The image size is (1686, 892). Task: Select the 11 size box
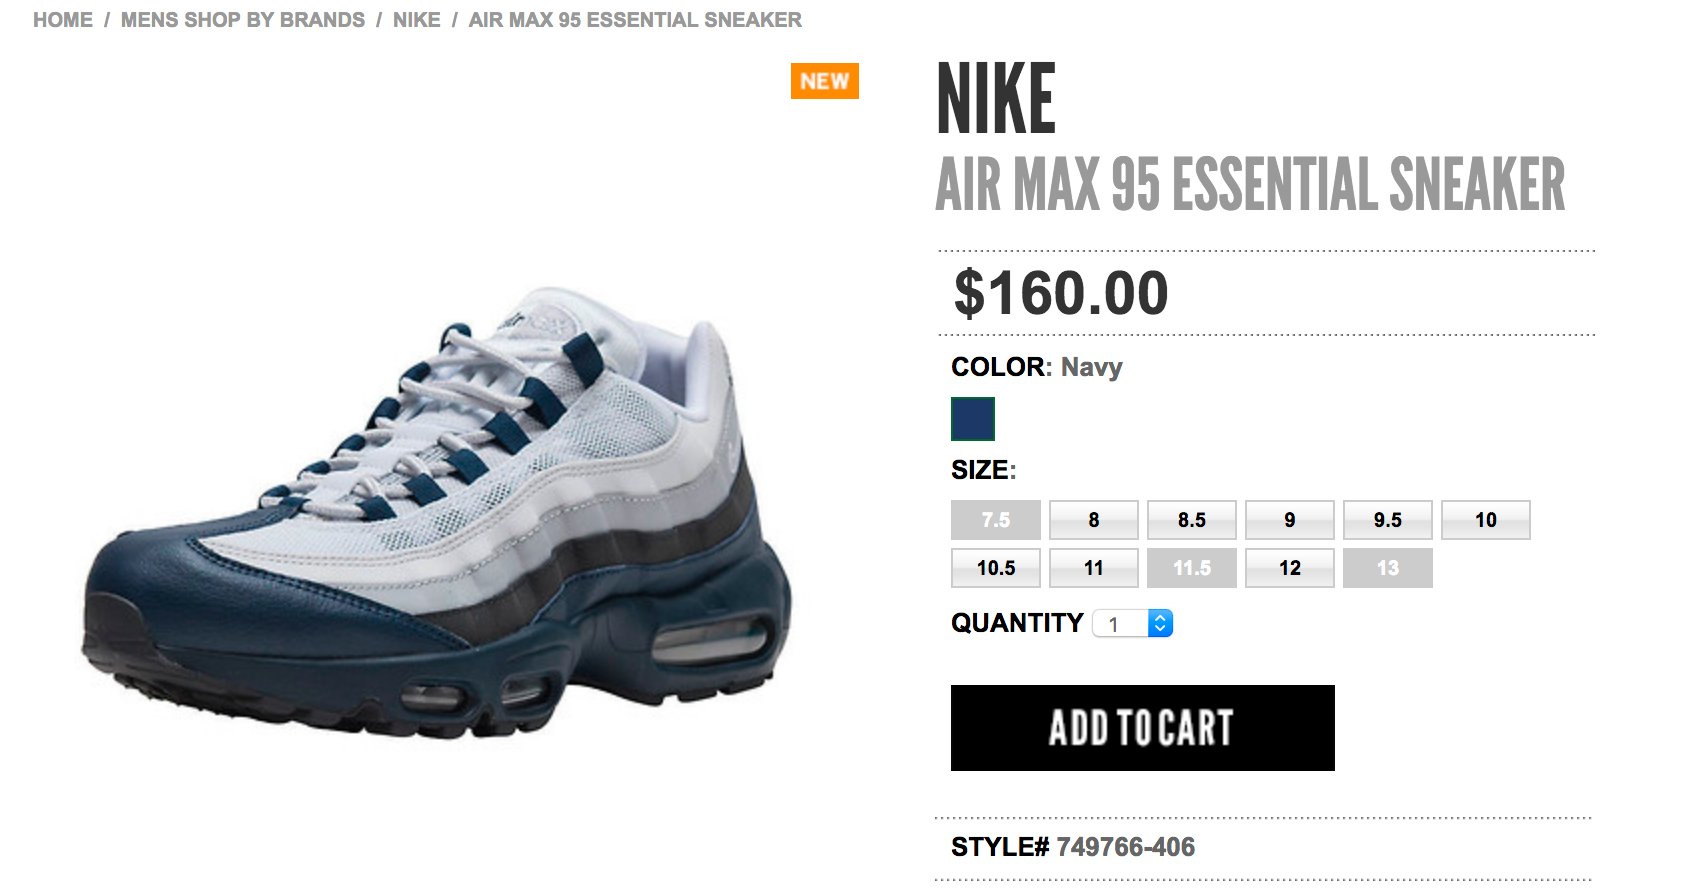(1094, 568)
